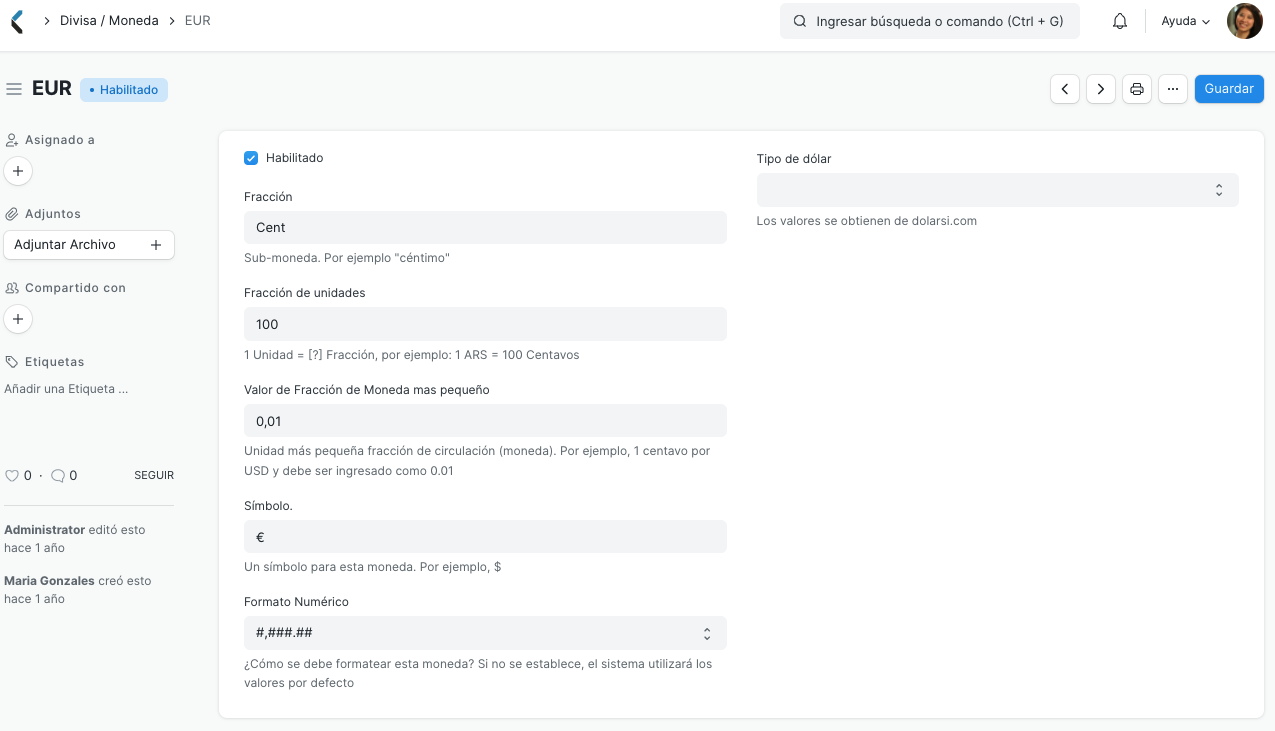
Task: Uncheck the Habilitado checkbox
Action: pyautogui.click(x=251, y=158)
